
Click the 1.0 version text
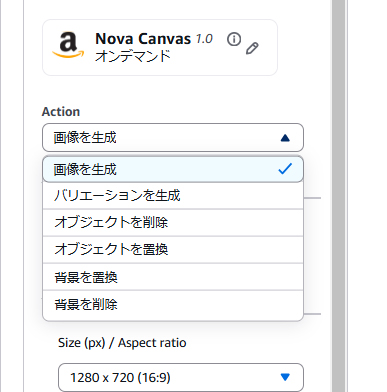[x=204, y=39]
